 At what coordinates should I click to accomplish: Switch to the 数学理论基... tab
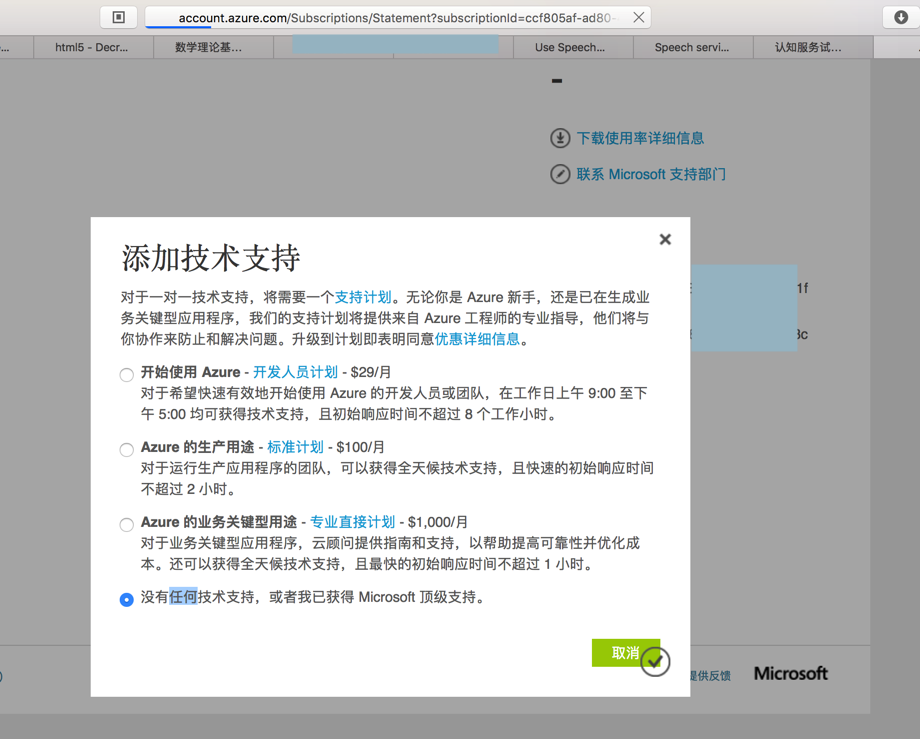point(214,48)
